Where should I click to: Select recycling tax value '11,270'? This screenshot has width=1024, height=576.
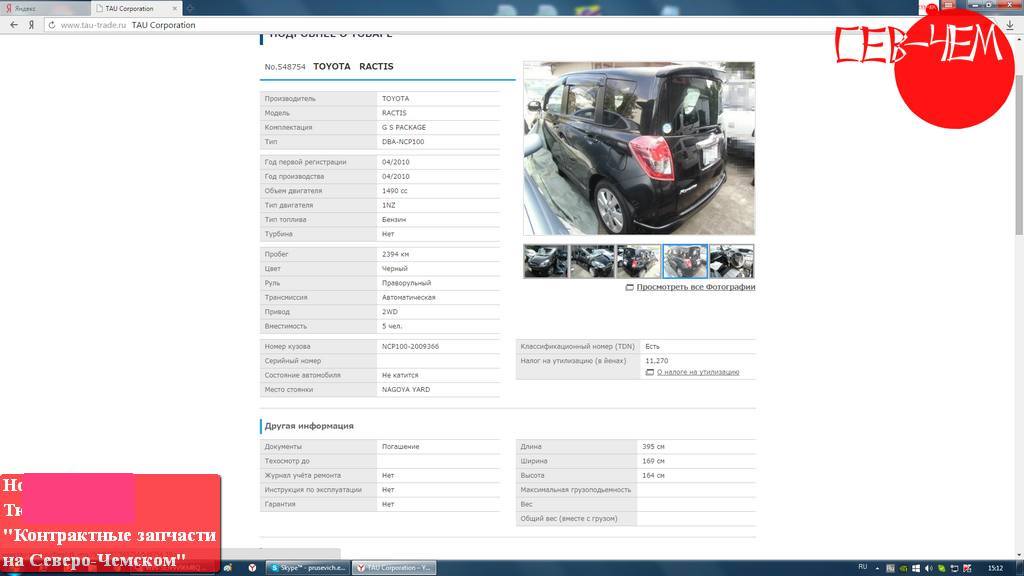click(656, 360)
